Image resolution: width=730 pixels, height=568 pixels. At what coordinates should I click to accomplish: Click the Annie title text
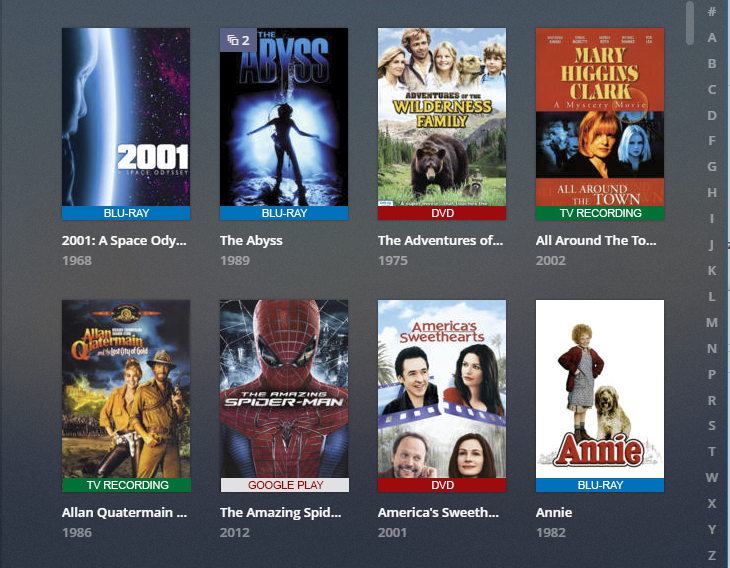coord(554,513)
